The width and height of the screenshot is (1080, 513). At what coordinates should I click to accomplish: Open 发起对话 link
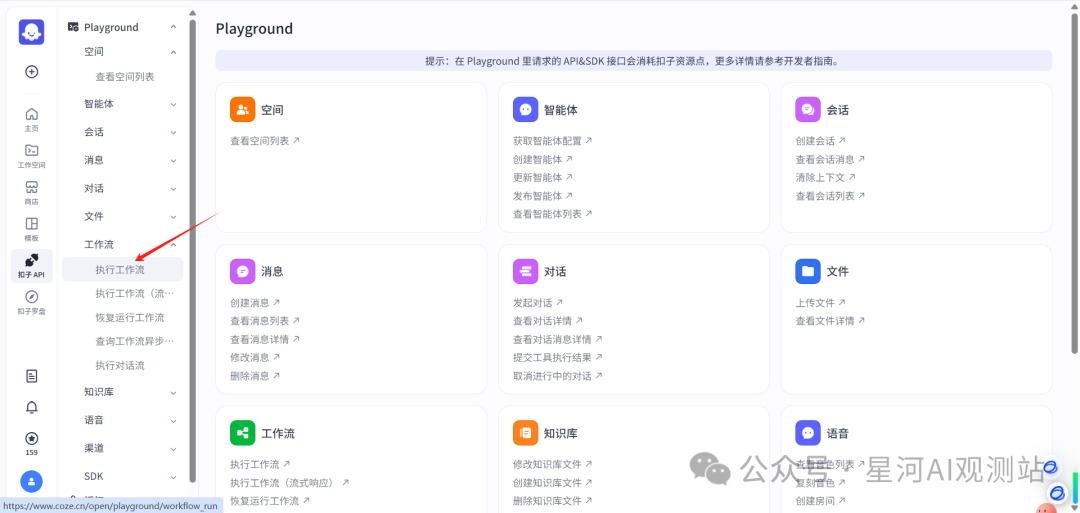click(539, 302)
